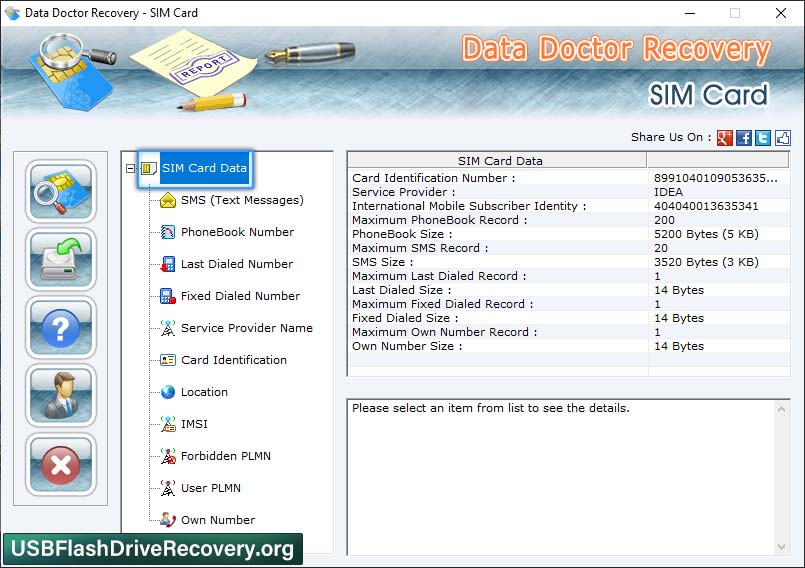Select the PhoneBook Size row label
This screenshot has width=805, height=568.
(402, 234)
